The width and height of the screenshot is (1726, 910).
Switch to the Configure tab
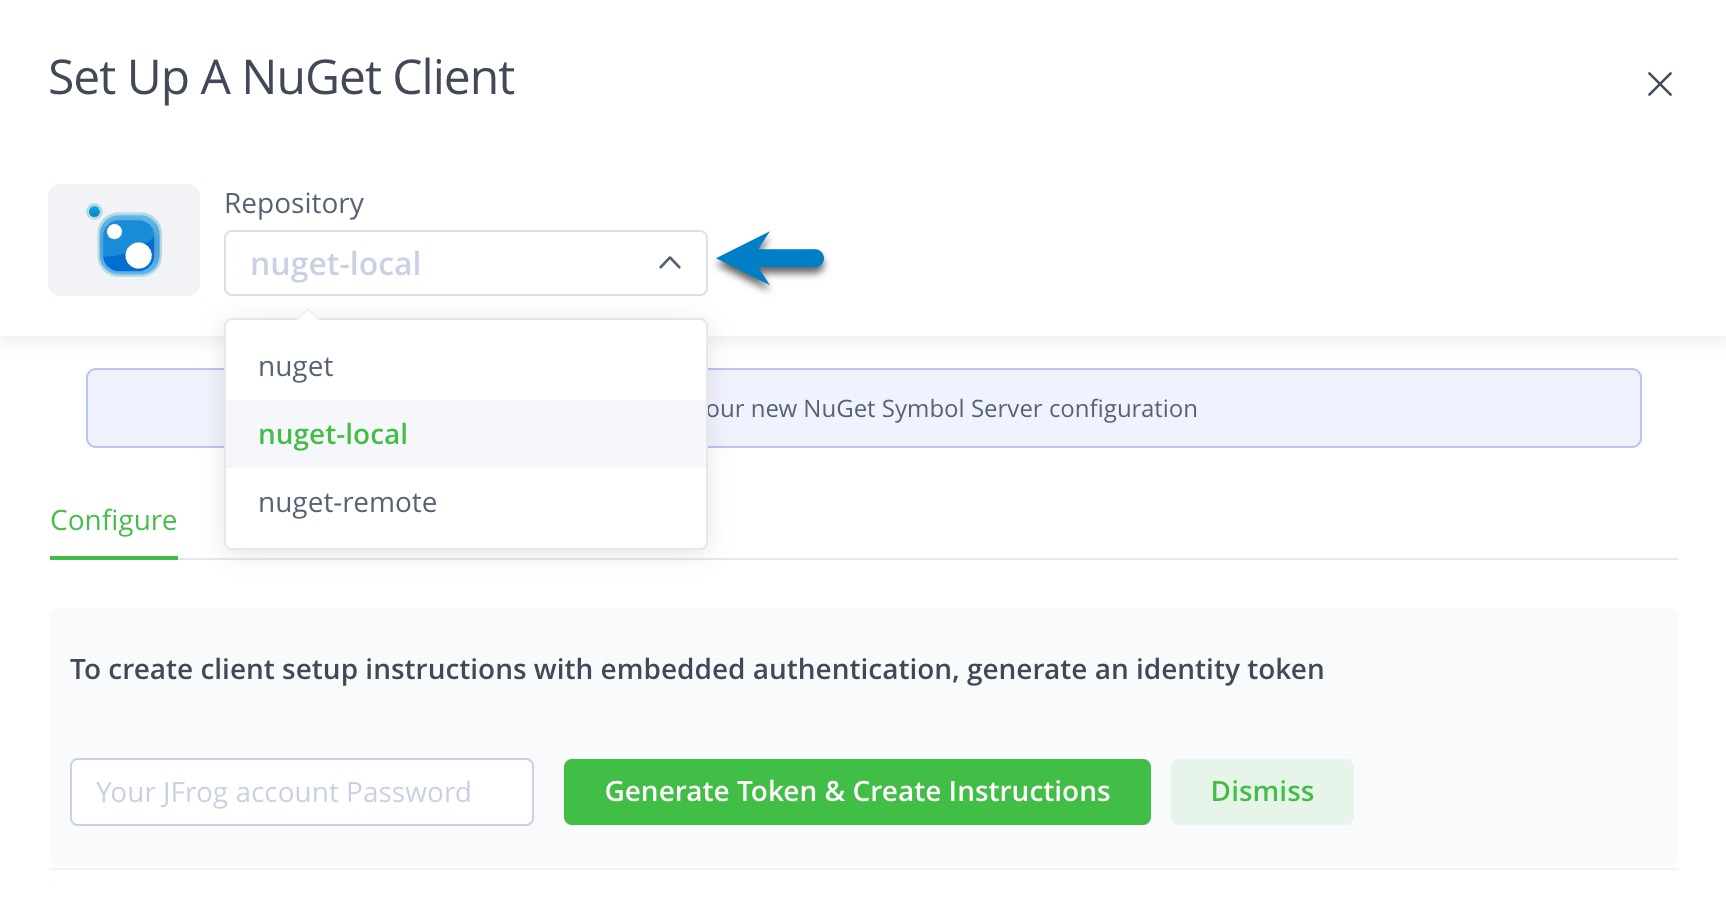click(114, 521)
